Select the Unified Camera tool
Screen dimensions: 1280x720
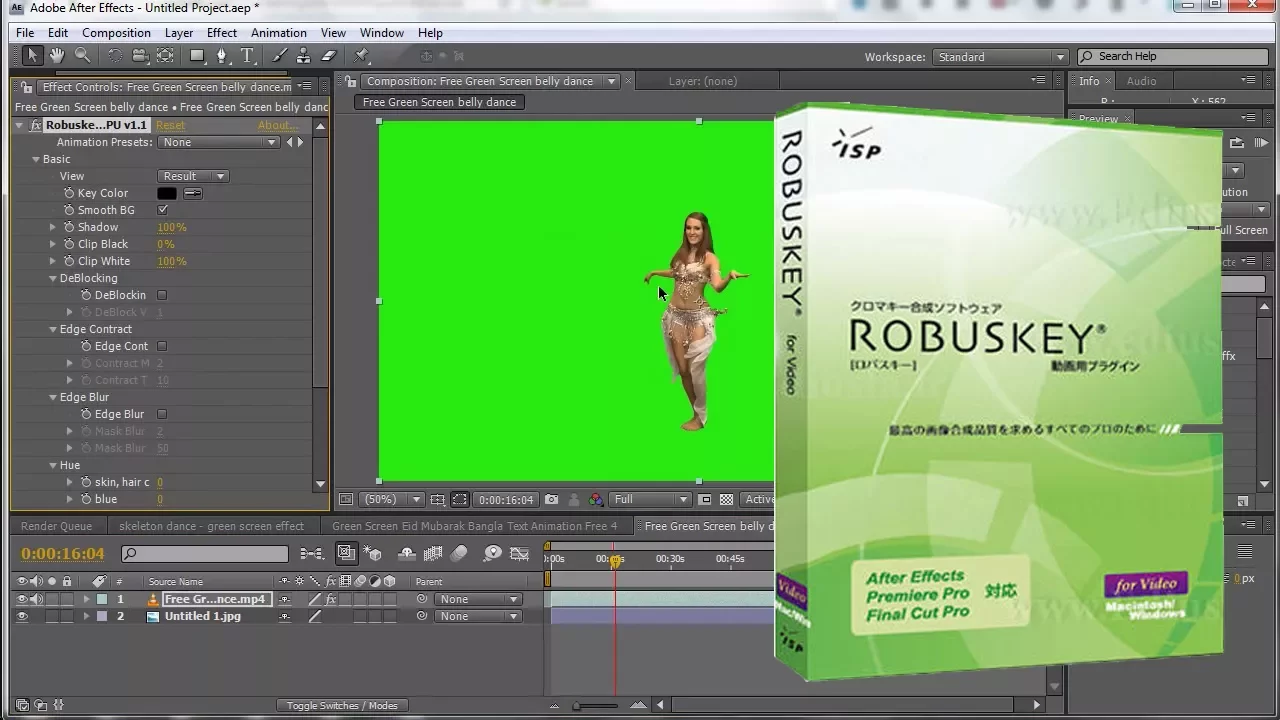[x=140, y=56]
